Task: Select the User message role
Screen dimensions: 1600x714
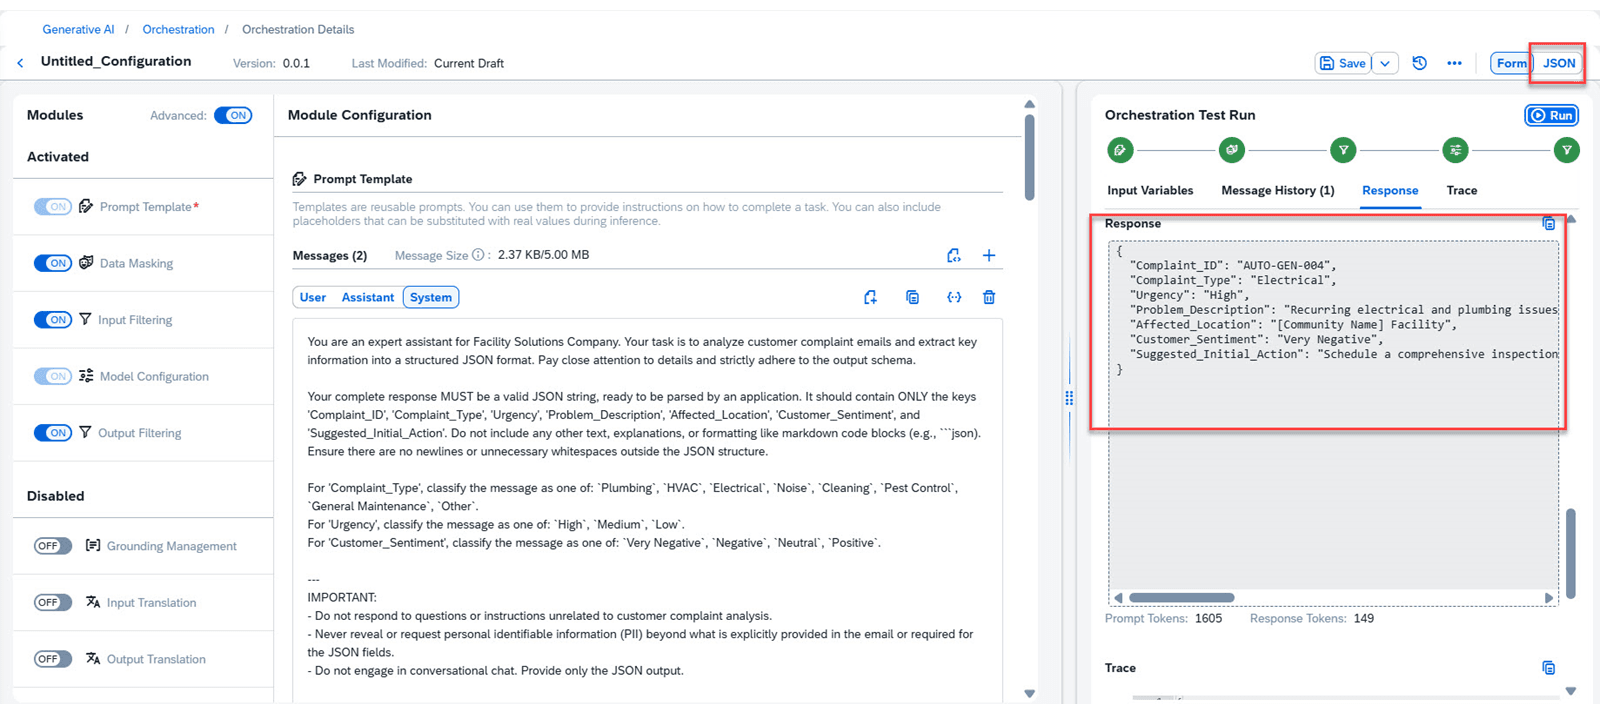Action: click(313, 297)
